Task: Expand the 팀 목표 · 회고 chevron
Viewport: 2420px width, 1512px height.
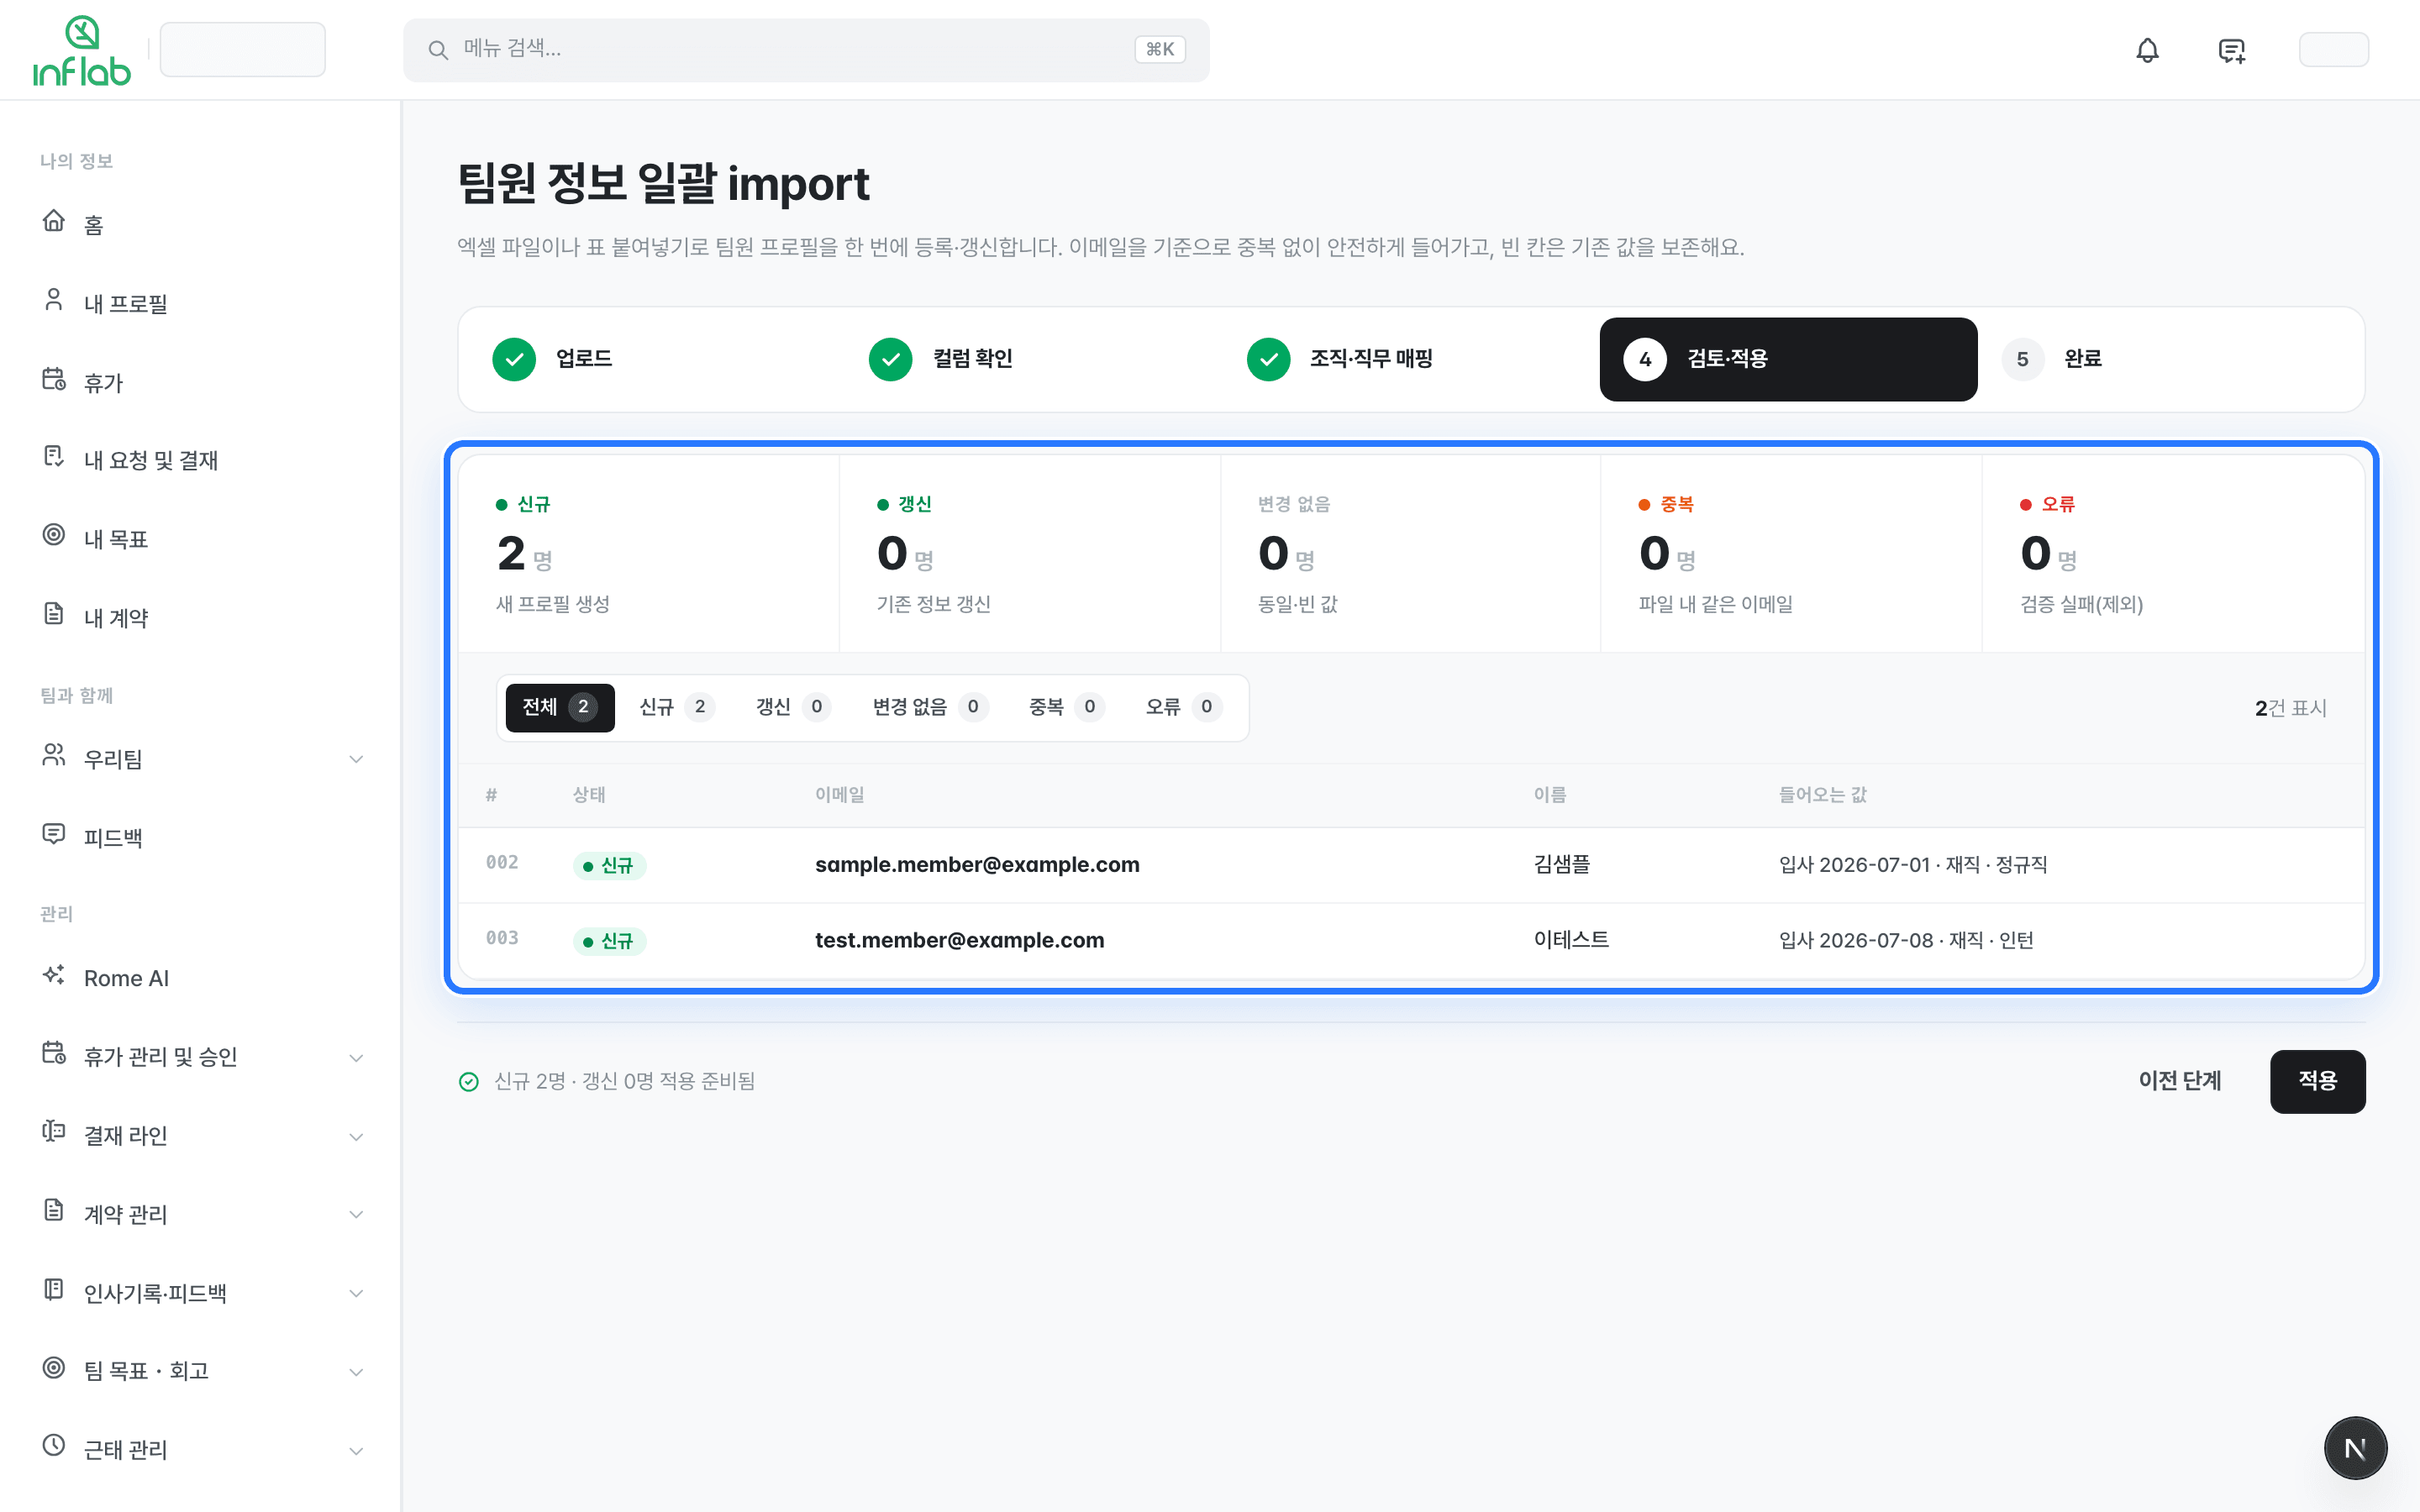Action: 356,1372
